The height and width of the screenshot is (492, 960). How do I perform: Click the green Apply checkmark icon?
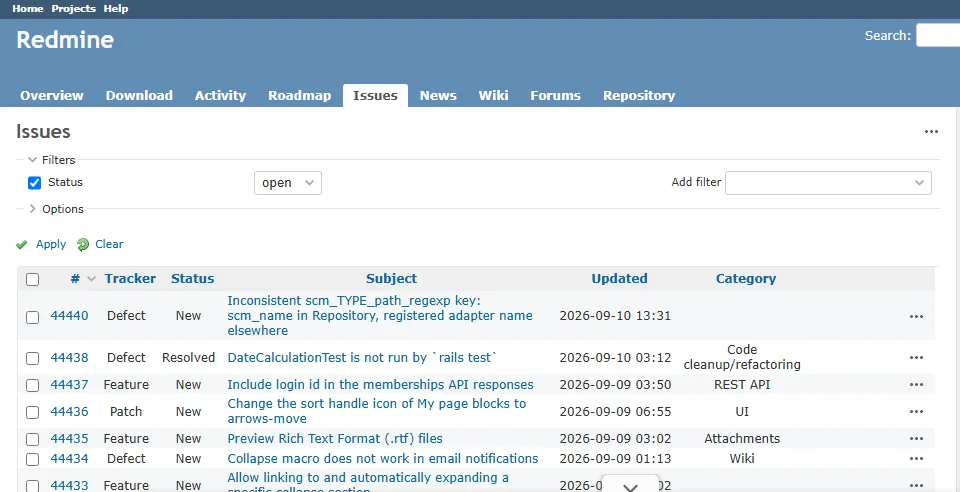tap(22, 245)
